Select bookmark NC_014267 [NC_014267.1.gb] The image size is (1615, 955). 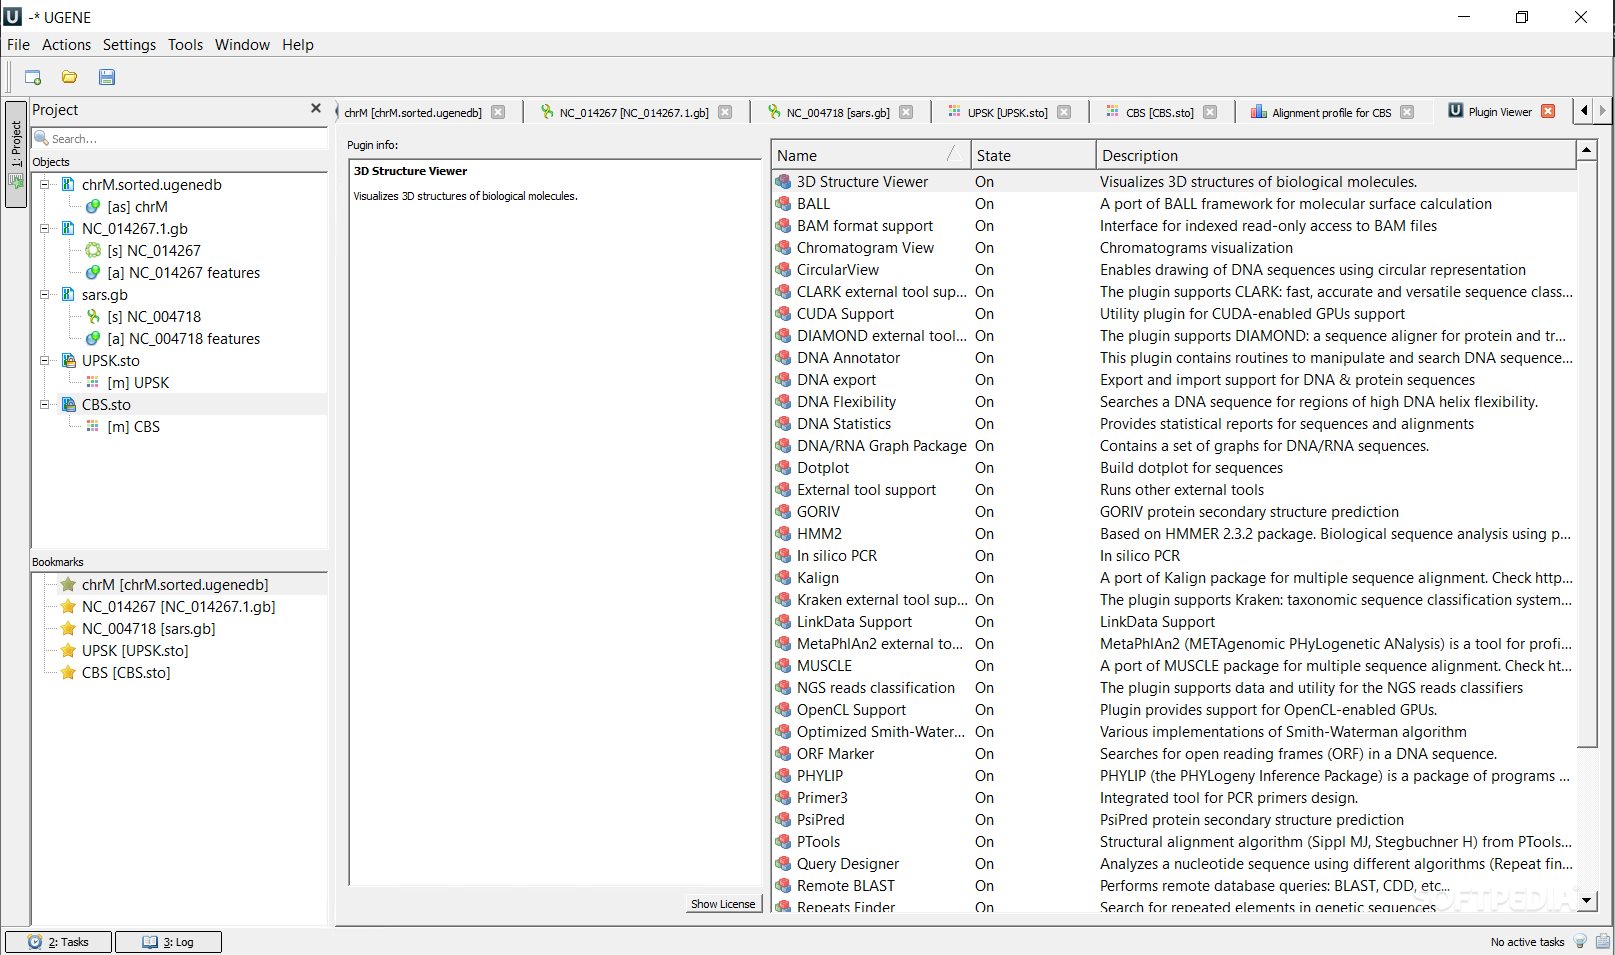click(x=178, y=606)
